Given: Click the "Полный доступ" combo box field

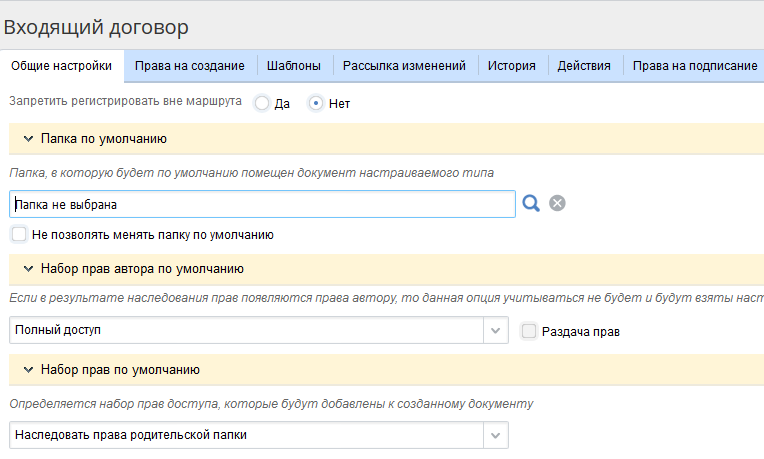Looking at the screenshot, I should click(245, 330).
